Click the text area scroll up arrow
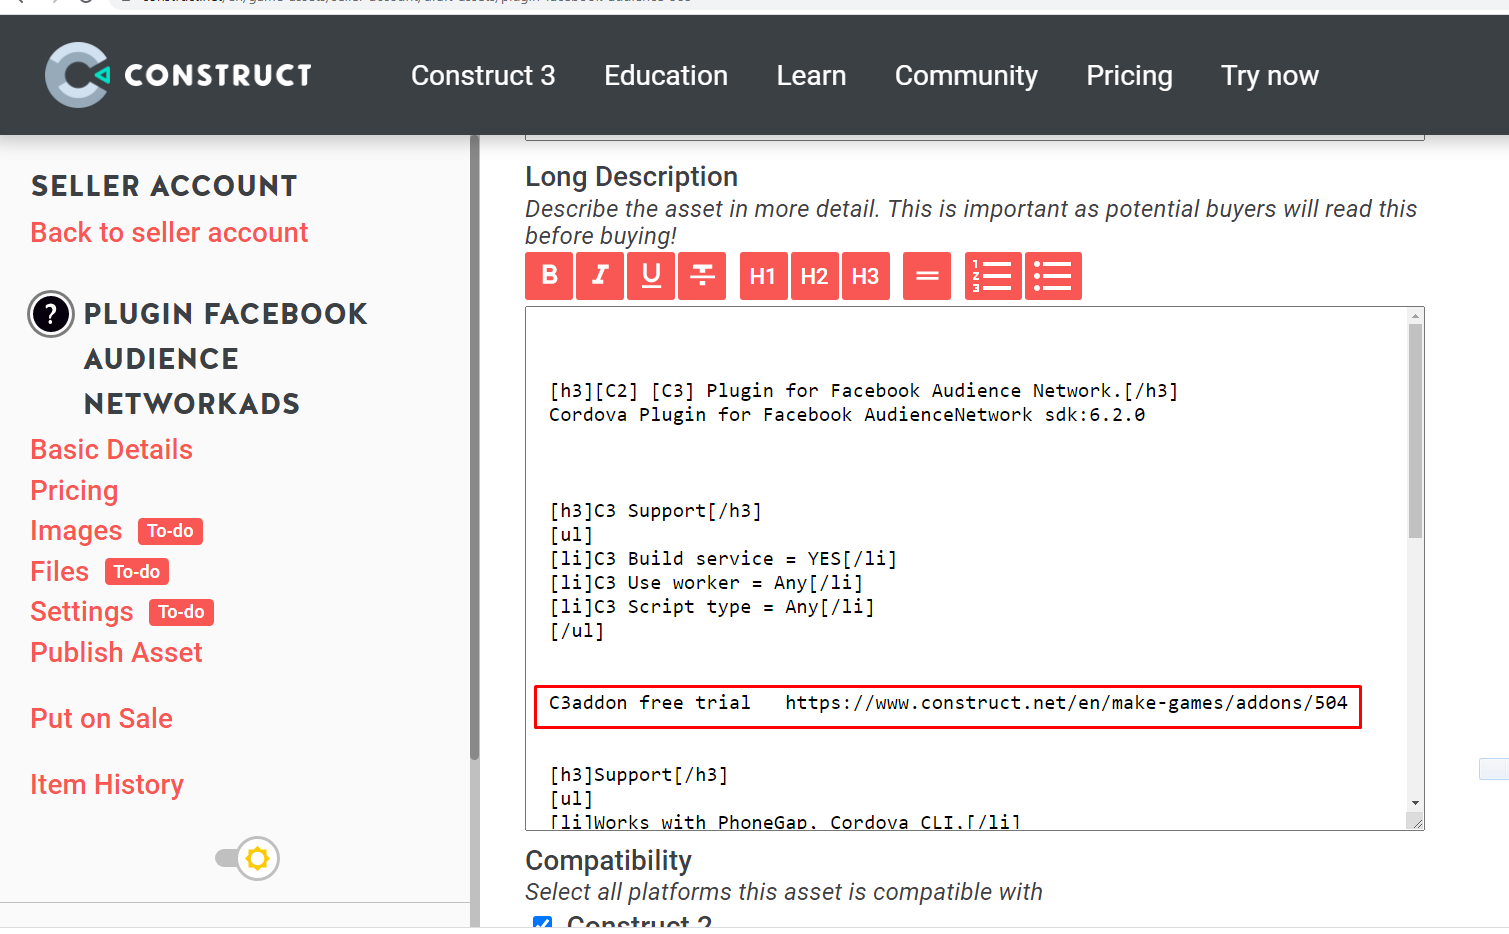 point(1415,316)
